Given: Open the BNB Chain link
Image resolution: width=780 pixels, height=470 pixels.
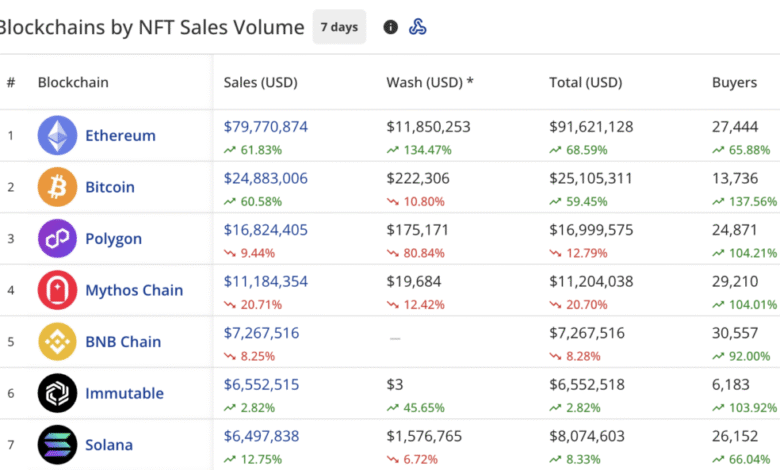Looking at the screenshot, I should (x=123, y=342).
